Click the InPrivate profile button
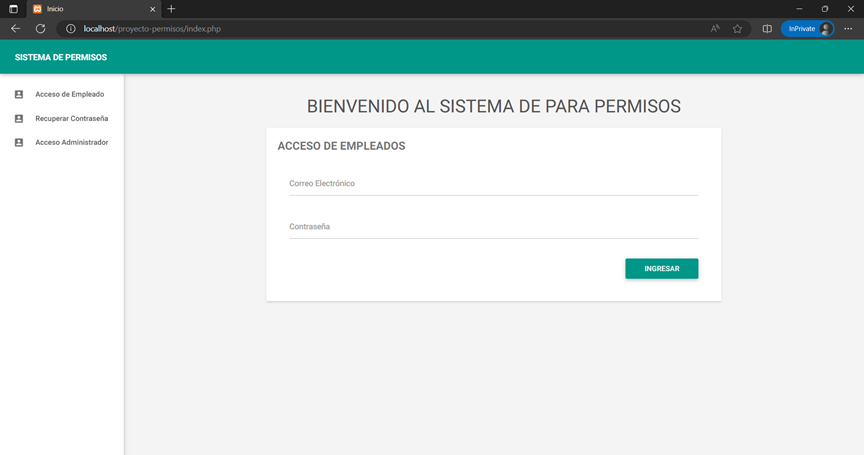The width and height of the screenshot is (864, 455). pyautogui.click(x=808, y=29)
